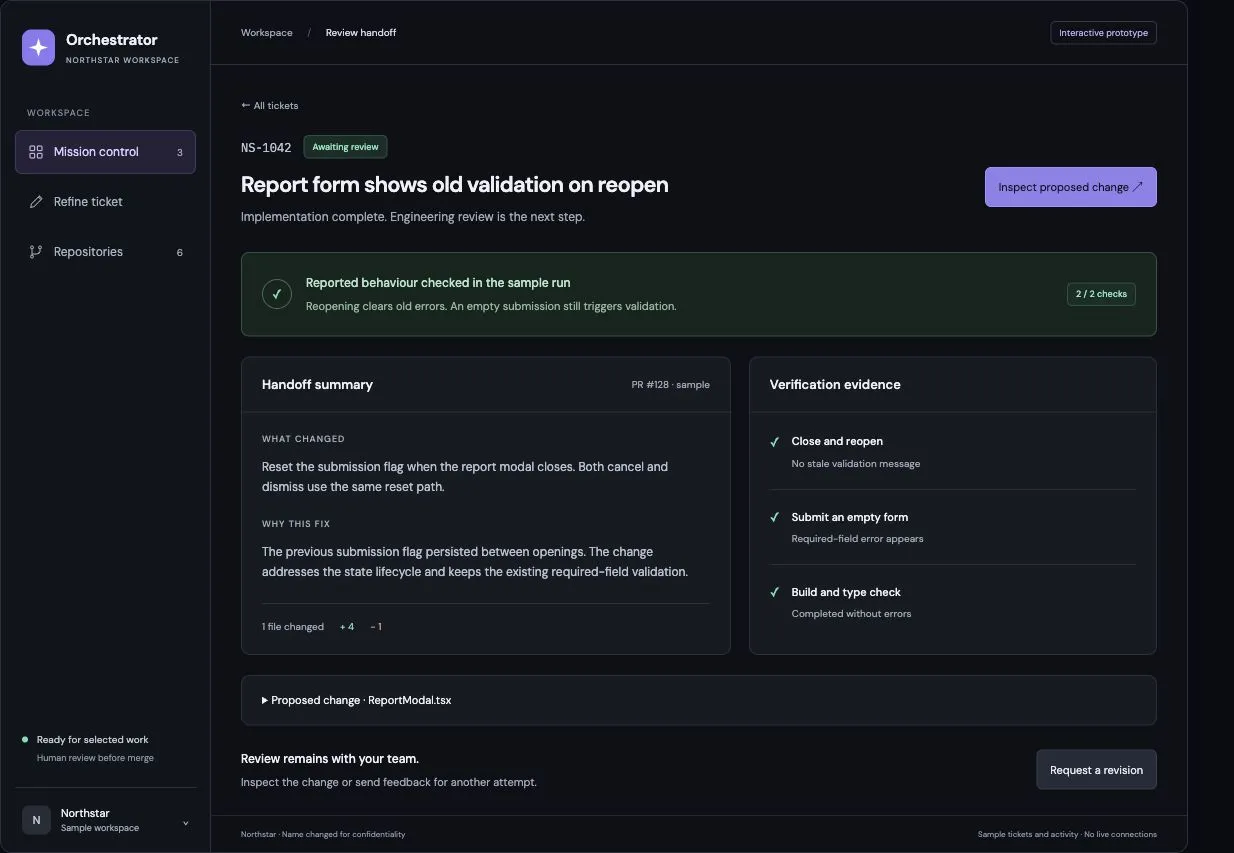This screenshot has width=1234, height=853.
Task: Click the Repositories count 6
Action: tap(180, 253)
